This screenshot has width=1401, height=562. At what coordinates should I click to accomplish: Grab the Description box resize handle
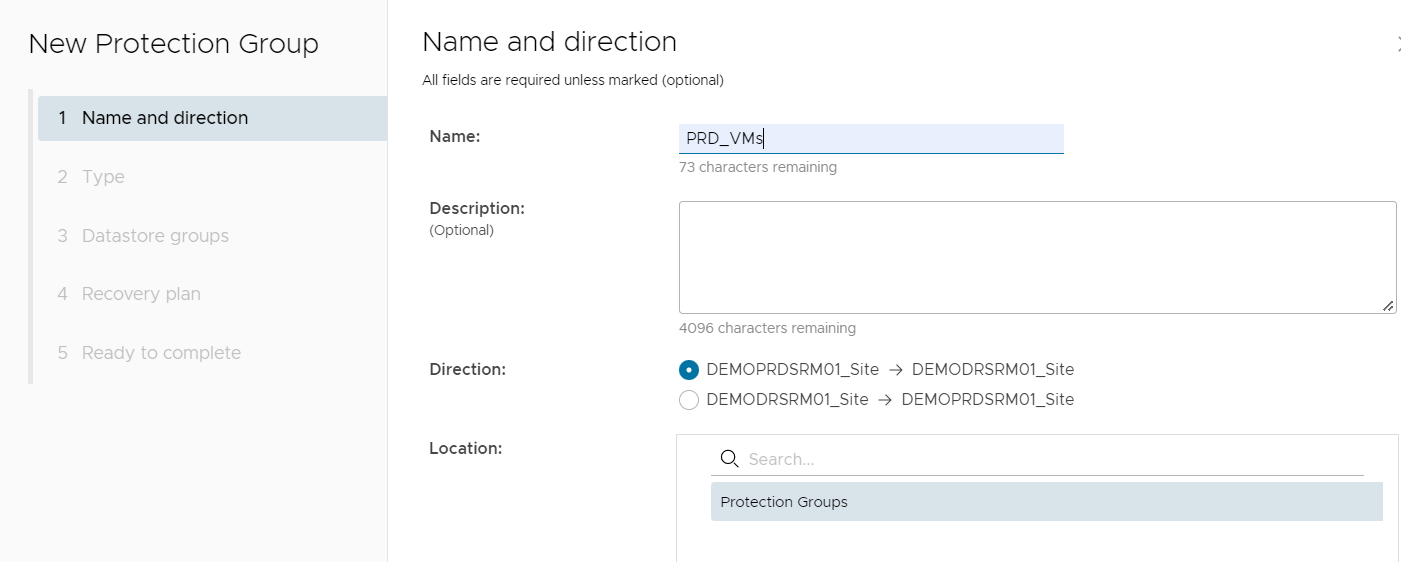(x=1388, y=306)
